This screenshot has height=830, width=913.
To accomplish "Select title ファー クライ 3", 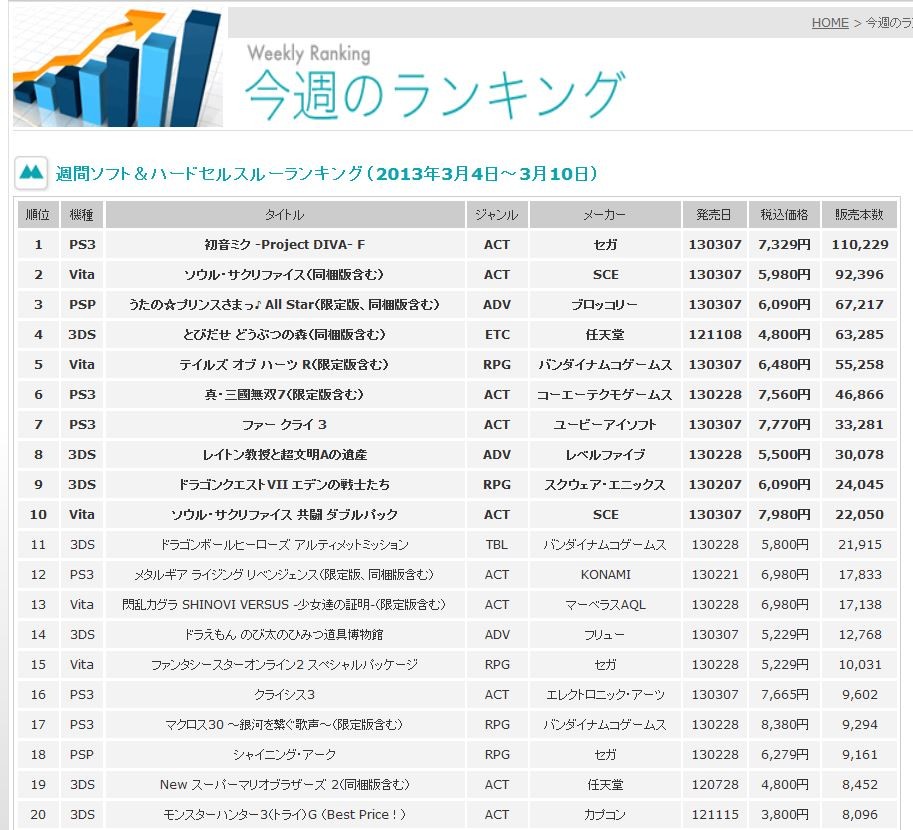I will (x=285, y=425).
